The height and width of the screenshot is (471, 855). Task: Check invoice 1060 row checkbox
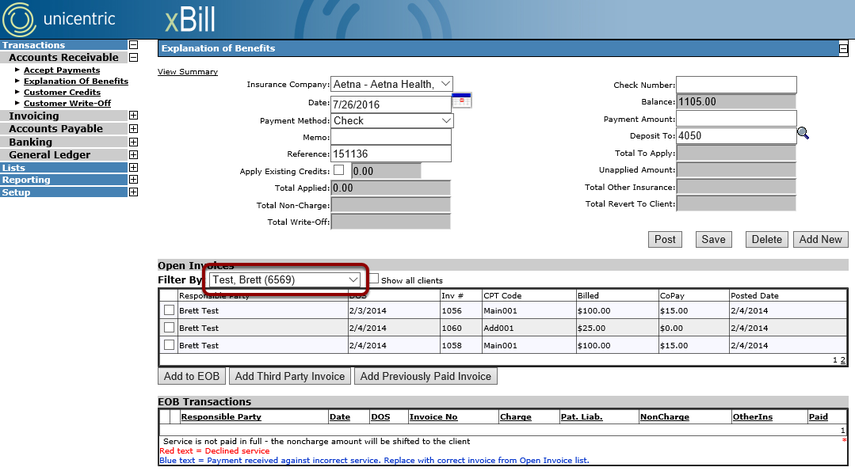tap(169, 327)
